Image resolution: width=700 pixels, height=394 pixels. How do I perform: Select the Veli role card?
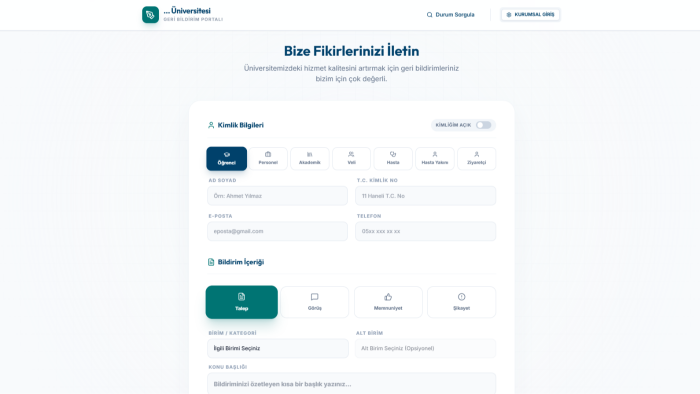[x=351, y=158]
